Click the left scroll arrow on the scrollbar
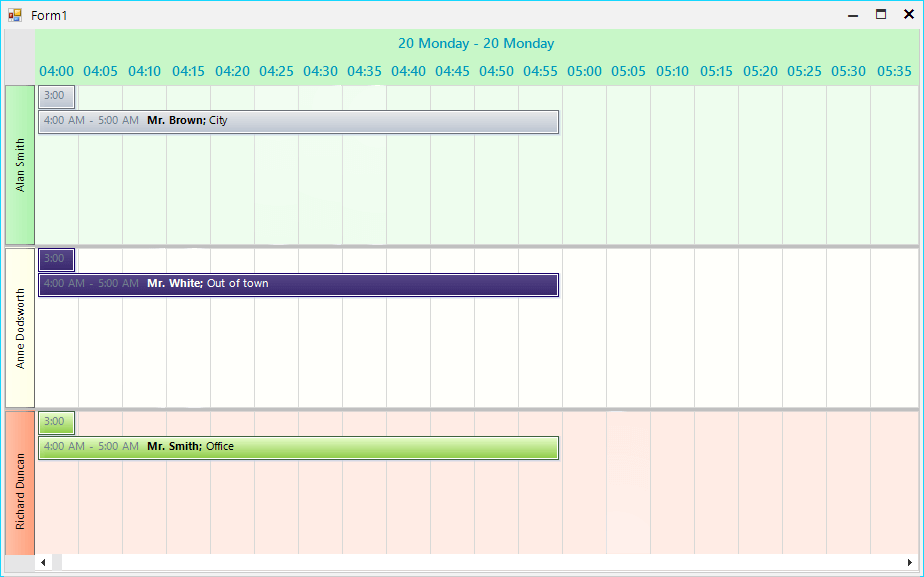Image resolution: width=924 pixels, height=577 pixels. [x=42, y=562]
